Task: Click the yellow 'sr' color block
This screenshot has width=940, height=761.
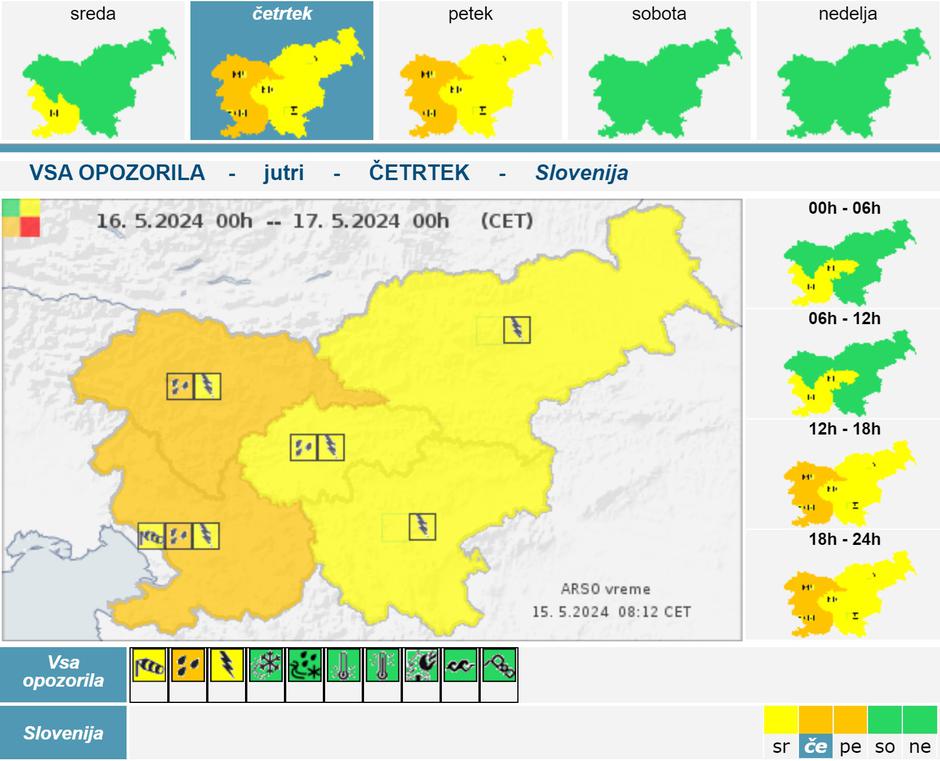Action: click(x=780, y=721)
